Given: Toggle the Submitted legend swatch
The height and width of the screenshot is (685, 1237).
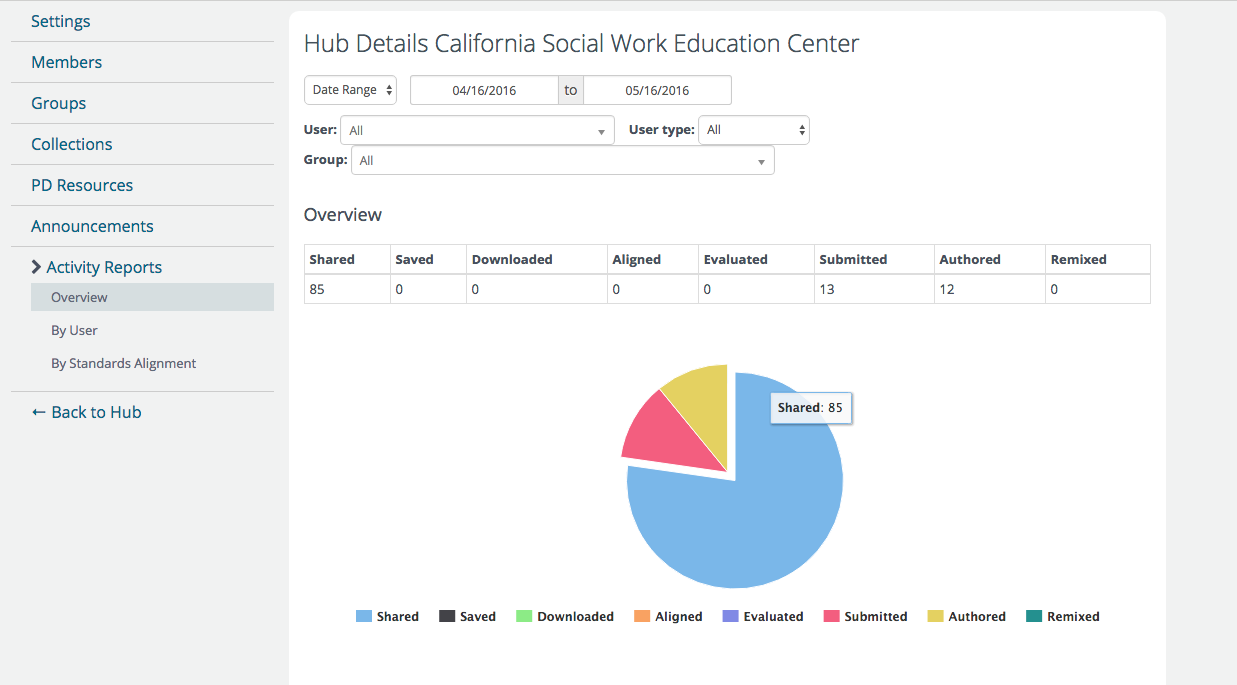Looking at the screenshot, I should coord(831,616).
